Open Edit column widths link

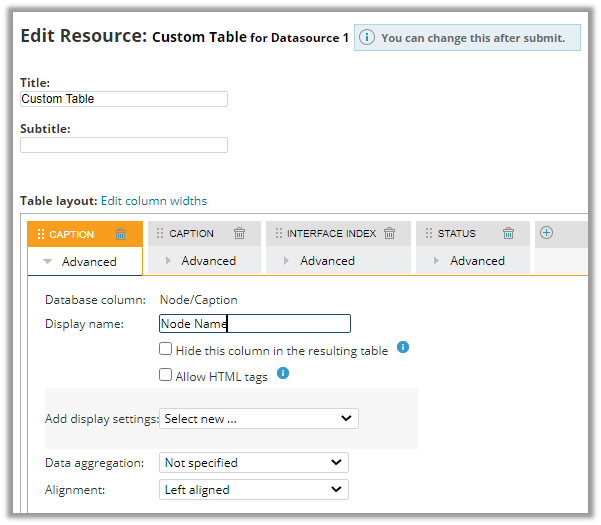(154, 200)
